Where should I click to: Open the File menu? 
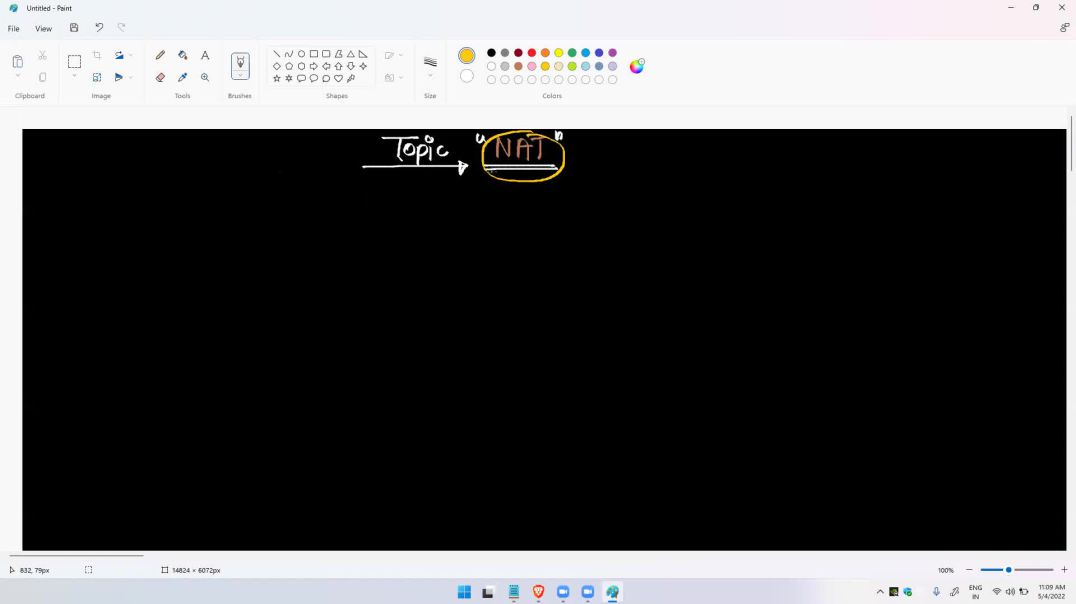[x=13, y=29]
